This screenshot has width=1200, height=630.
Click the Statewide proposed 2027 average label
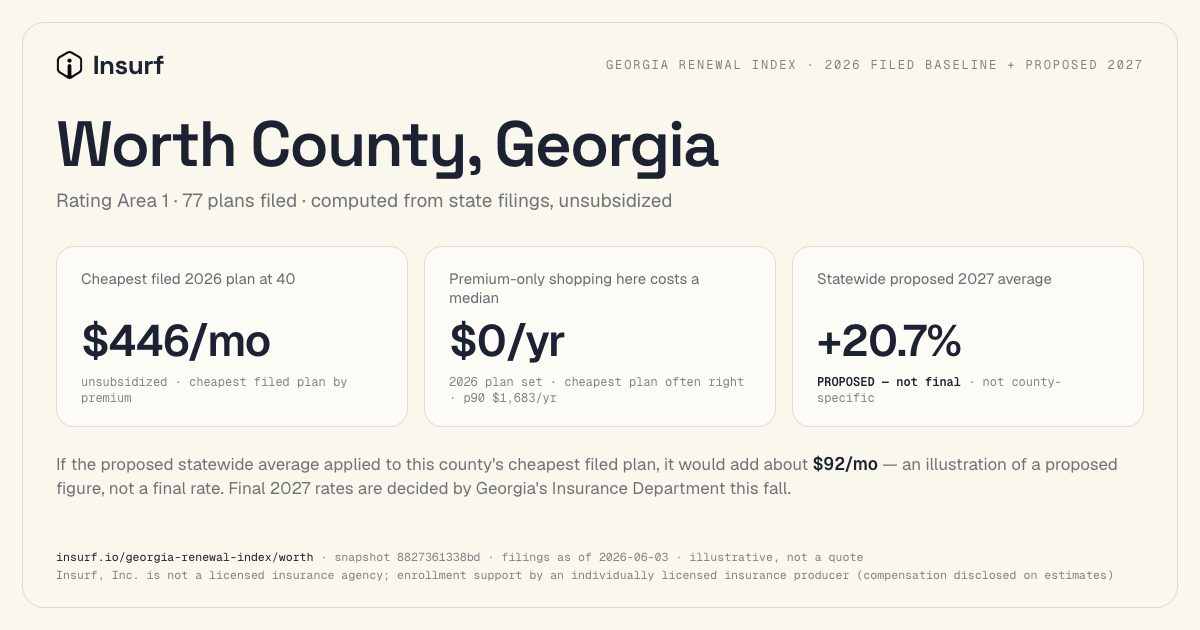click(934, 279)
